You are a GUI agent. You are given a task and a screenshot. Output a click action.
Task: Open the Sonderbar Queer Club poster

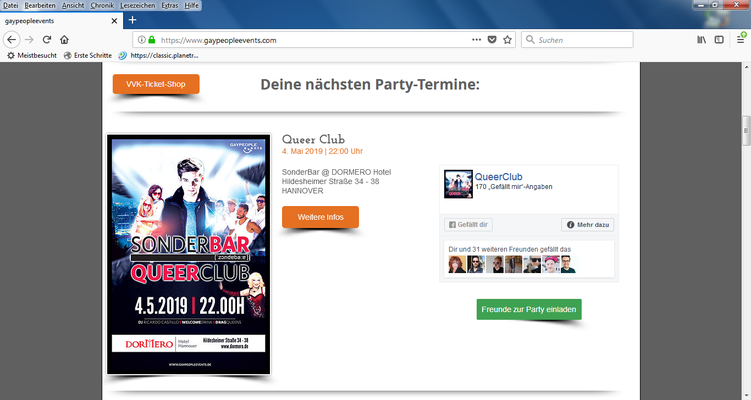click(x=189, y=254)
